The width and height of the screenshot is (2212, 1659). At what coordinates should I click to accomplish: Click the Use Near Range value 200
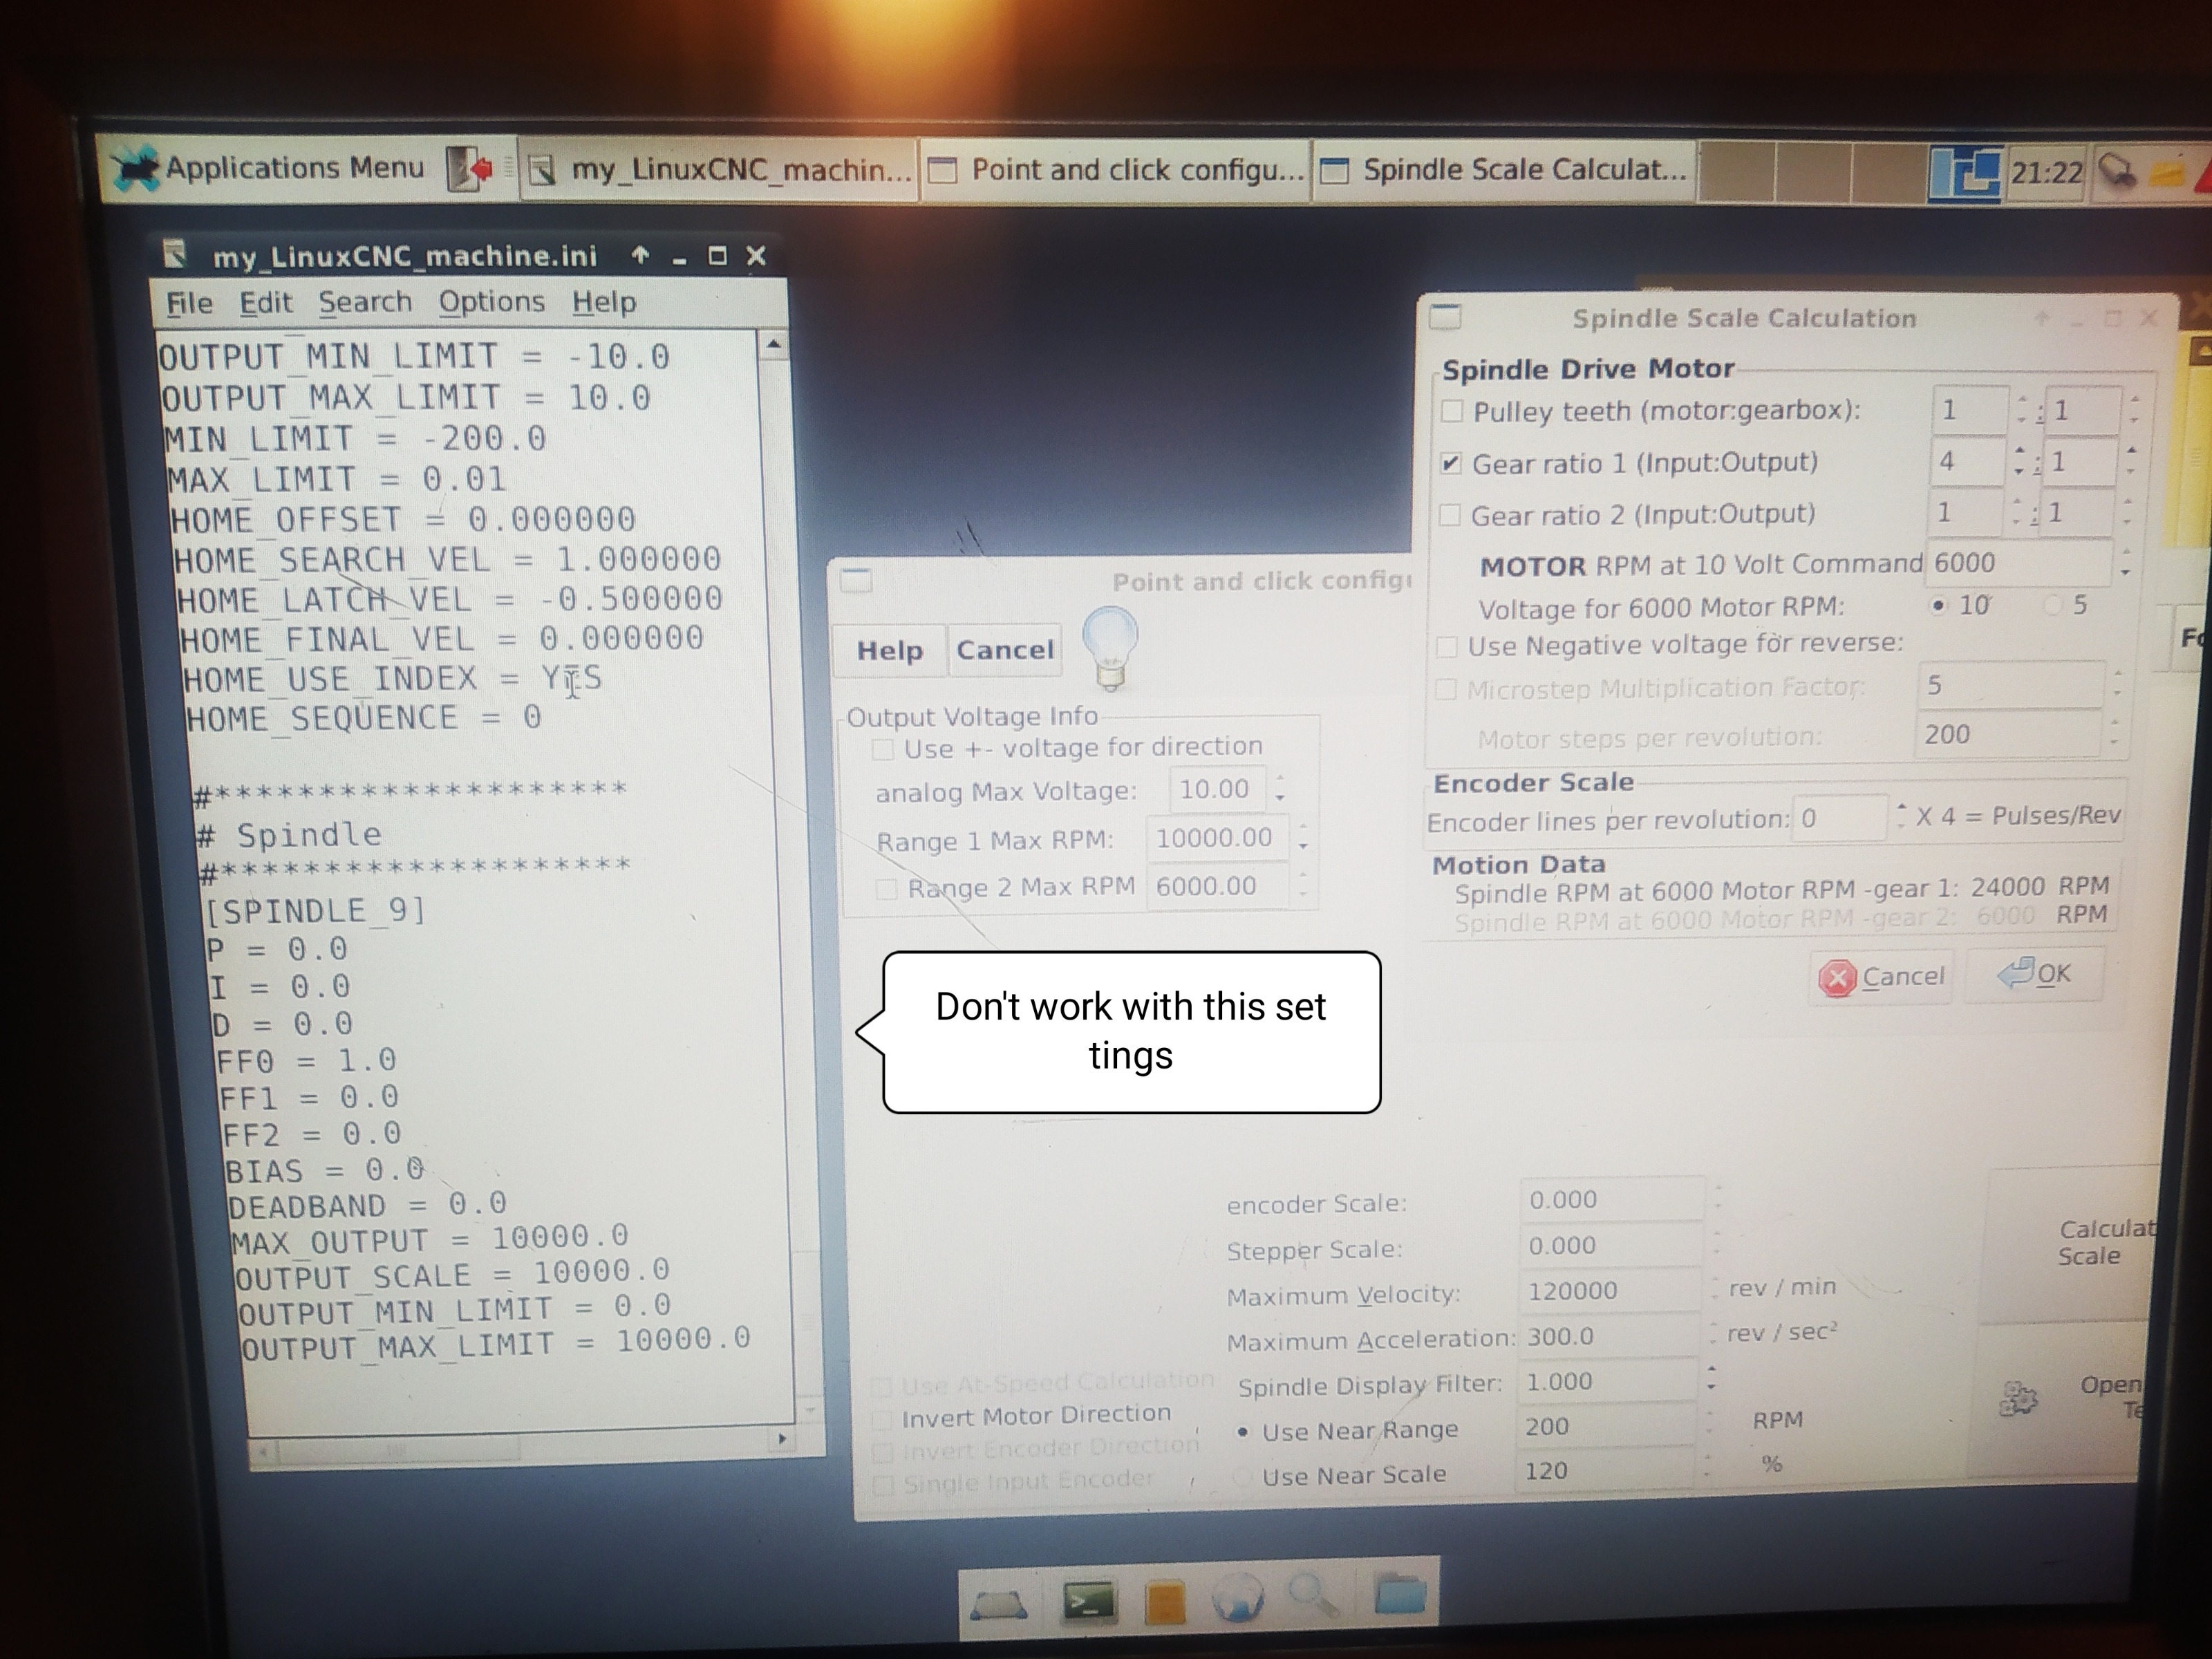point(1606,1427)
